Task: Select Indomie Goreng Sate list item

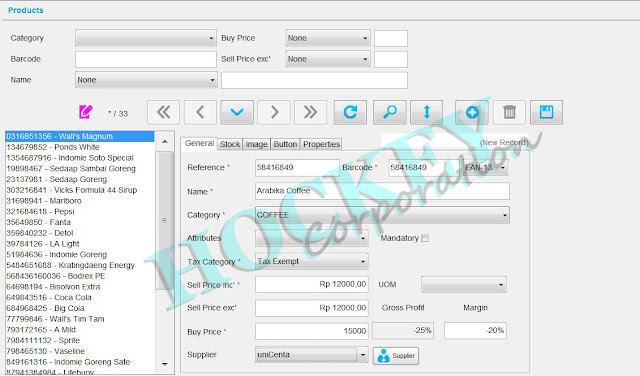Action: tap(80, 362)
